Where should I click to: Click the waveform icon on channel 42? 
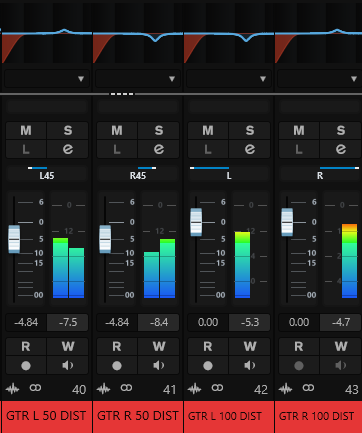[x=194, y=388]
